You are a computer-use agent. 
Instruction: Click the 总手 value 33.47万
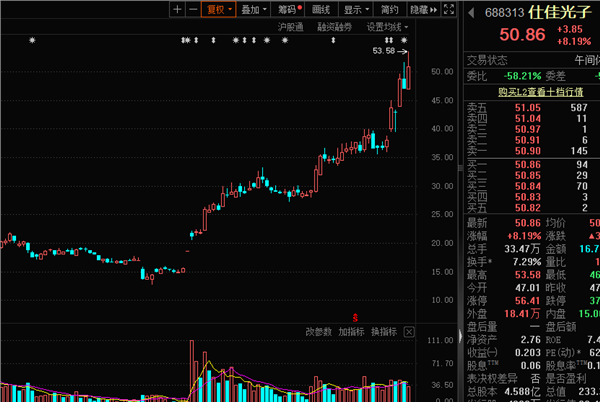[522, 249]
